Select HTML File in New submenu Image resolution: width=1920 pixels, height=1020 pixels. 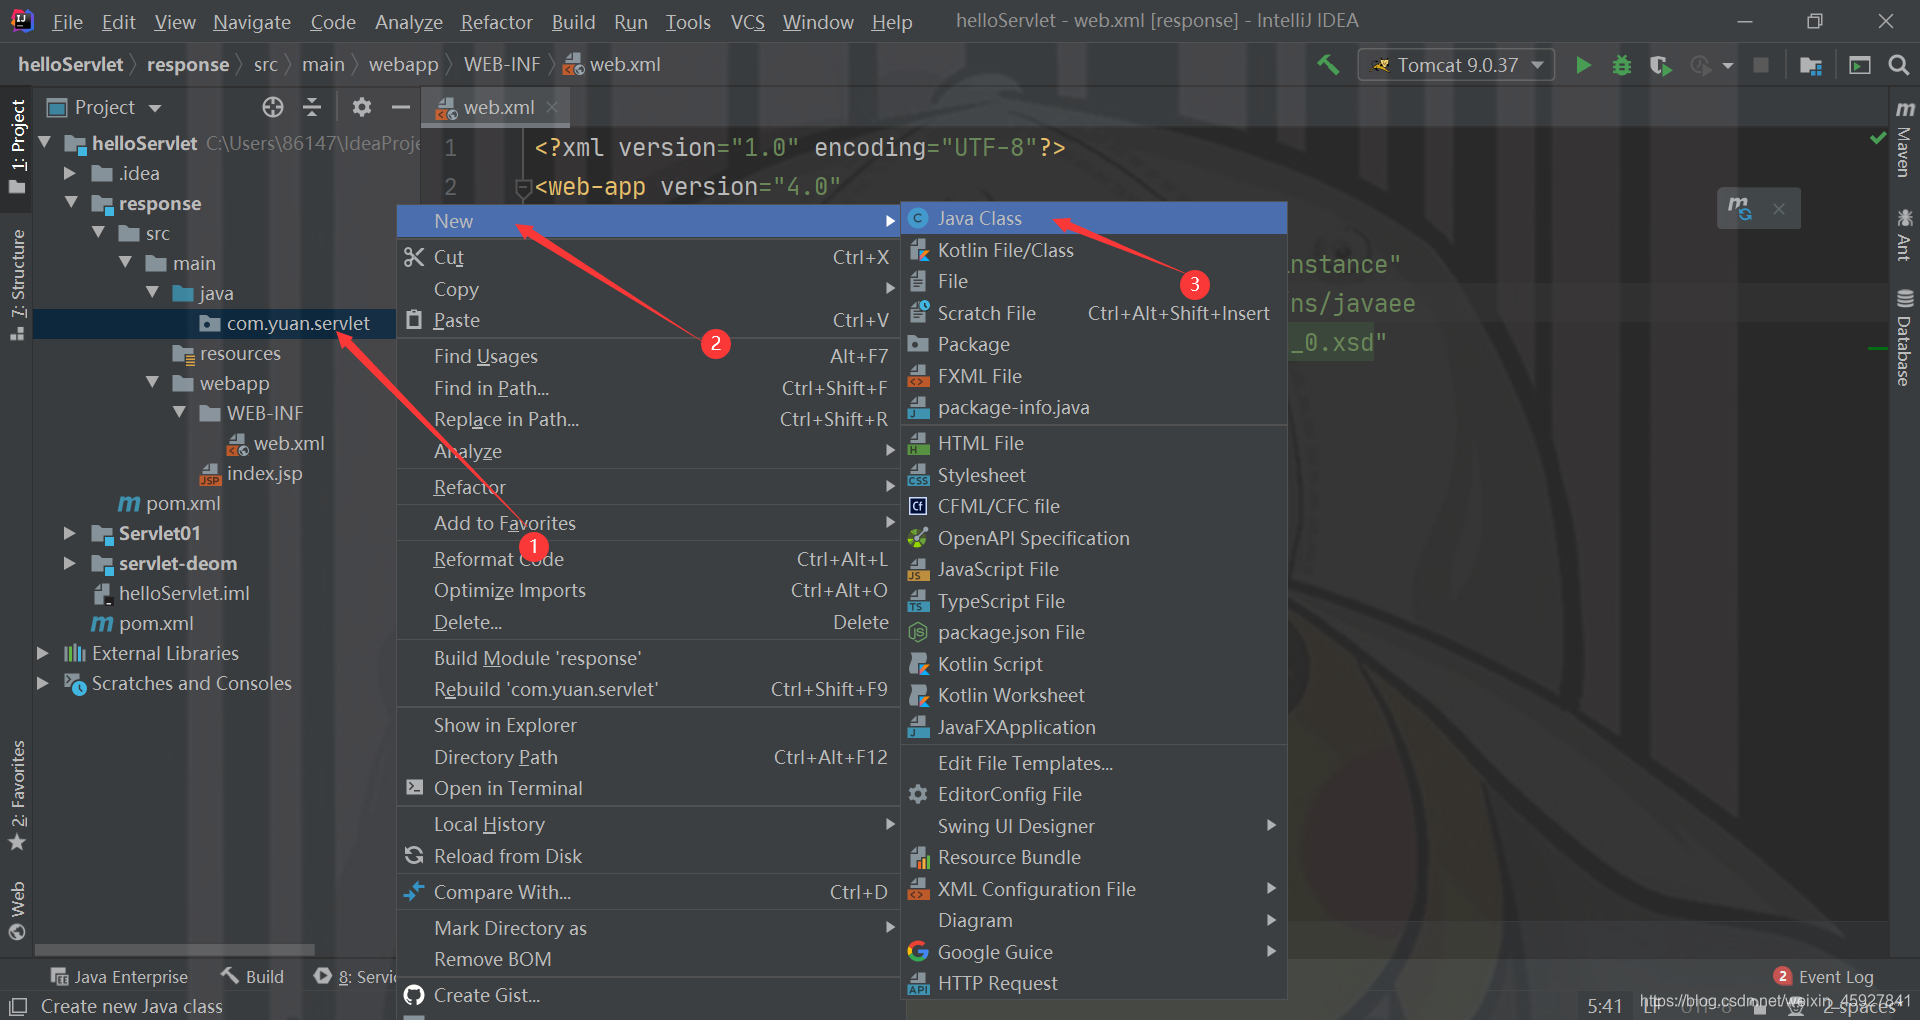tap(1094, 443)
